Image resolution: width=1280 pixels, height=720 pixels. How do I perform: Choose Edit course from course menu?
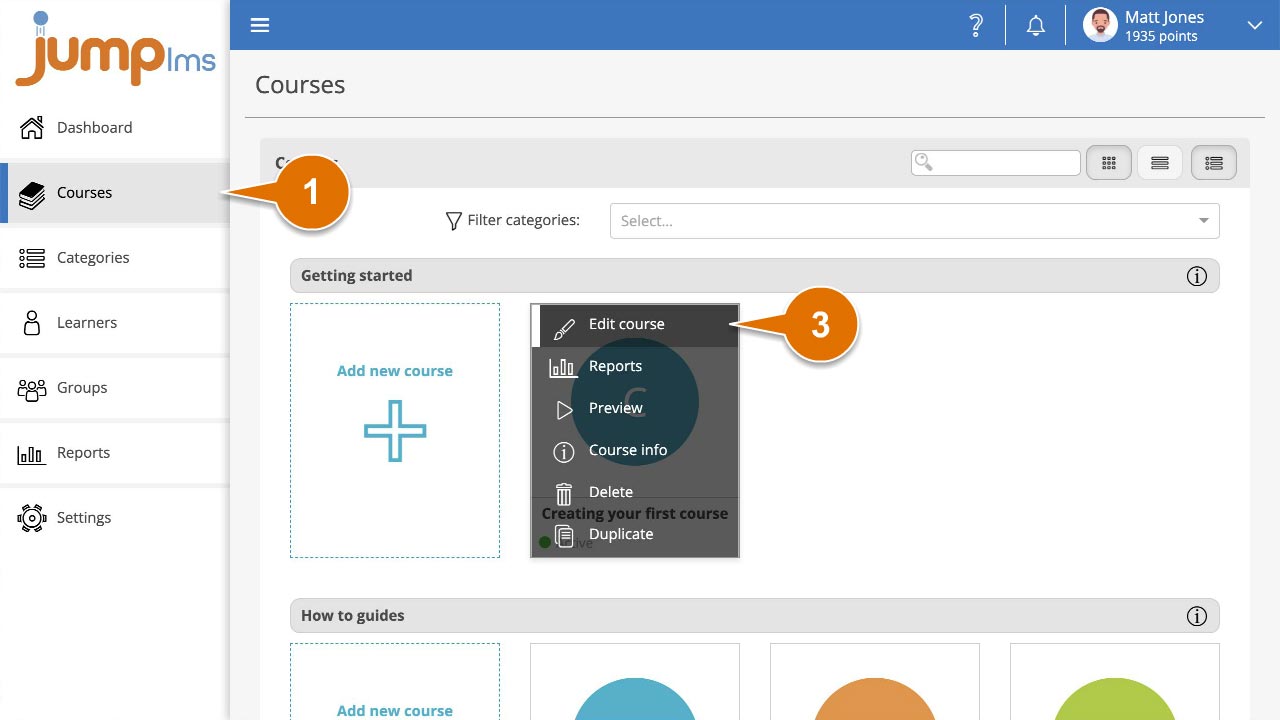point(635,325)
